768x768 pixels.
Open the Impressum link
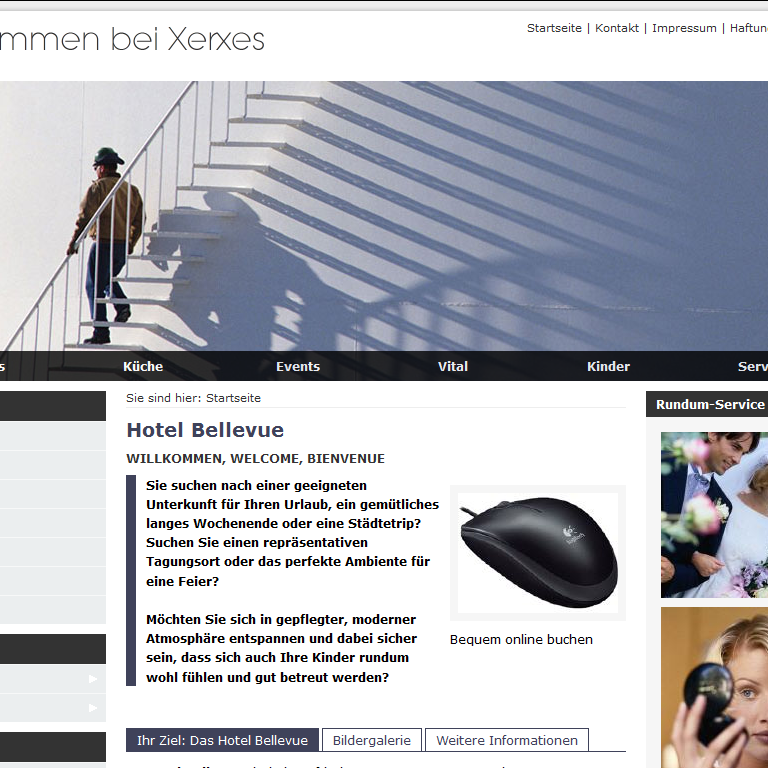684,28
